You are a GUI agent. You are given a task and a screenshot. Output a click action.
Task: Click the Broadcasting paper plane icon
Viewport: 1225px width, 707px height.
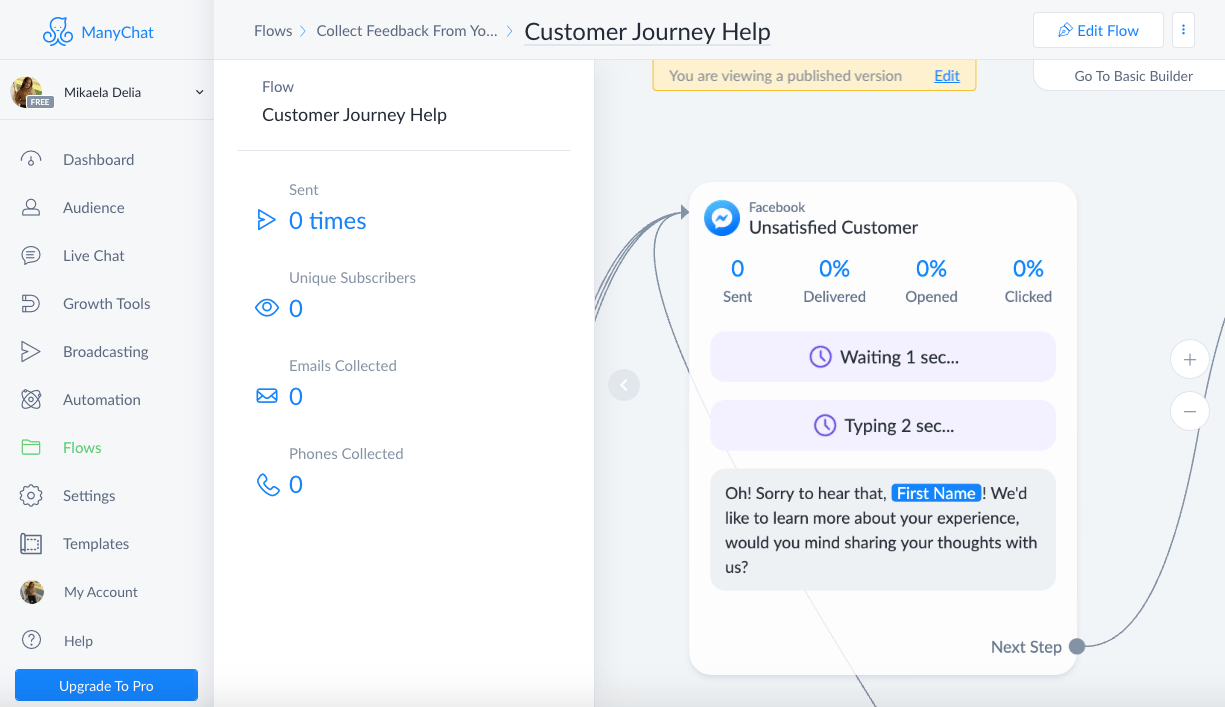click(x=31, y=351)
